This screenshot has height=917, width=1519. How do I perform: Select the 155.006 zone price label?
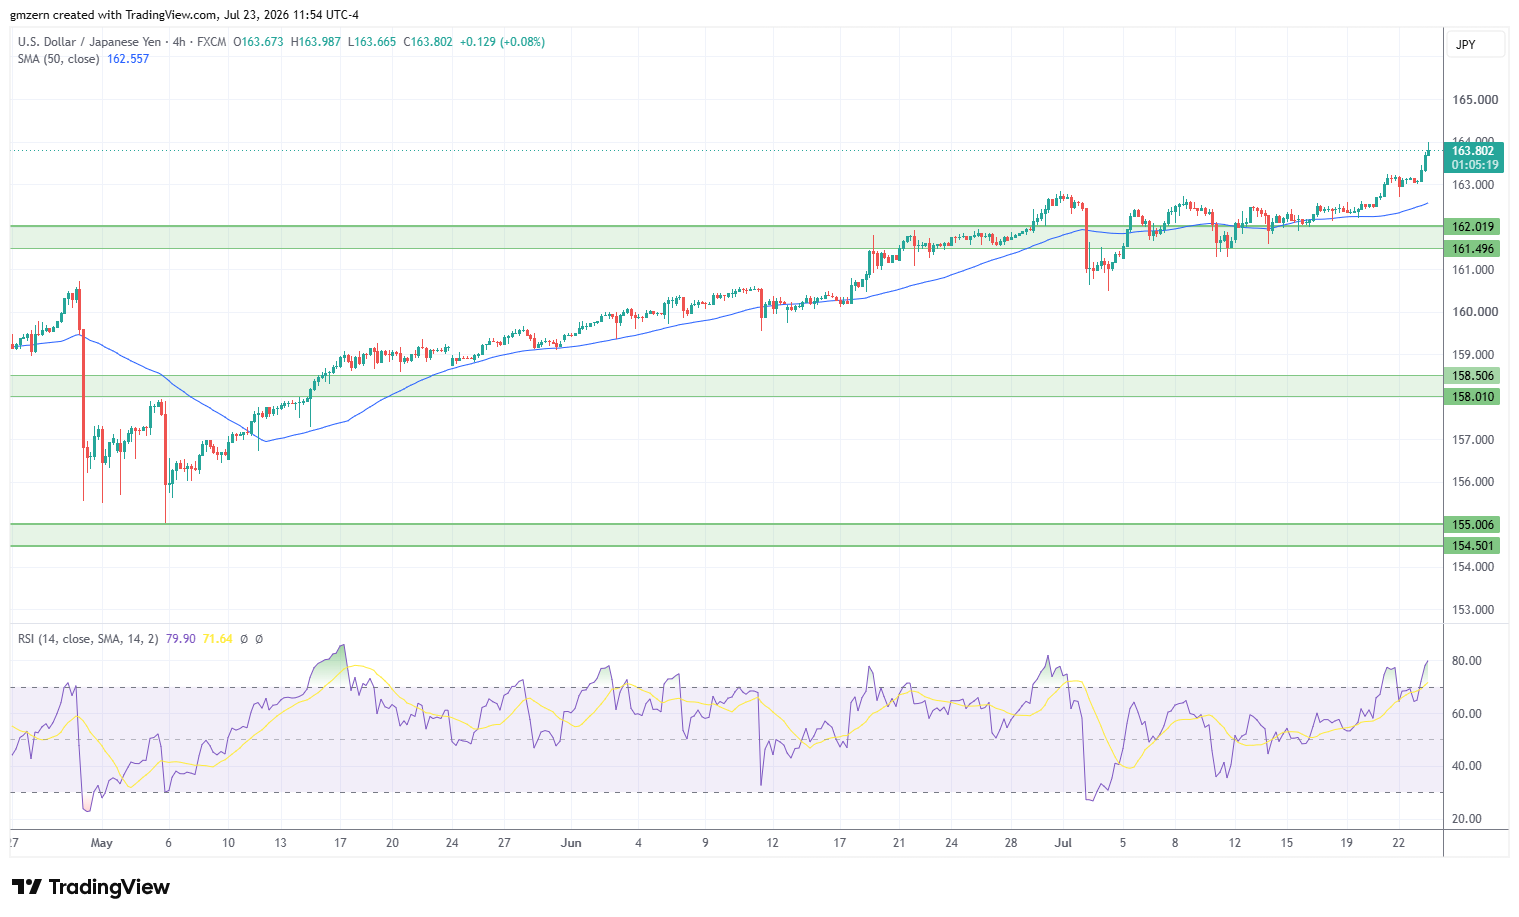click(1473, 525)
